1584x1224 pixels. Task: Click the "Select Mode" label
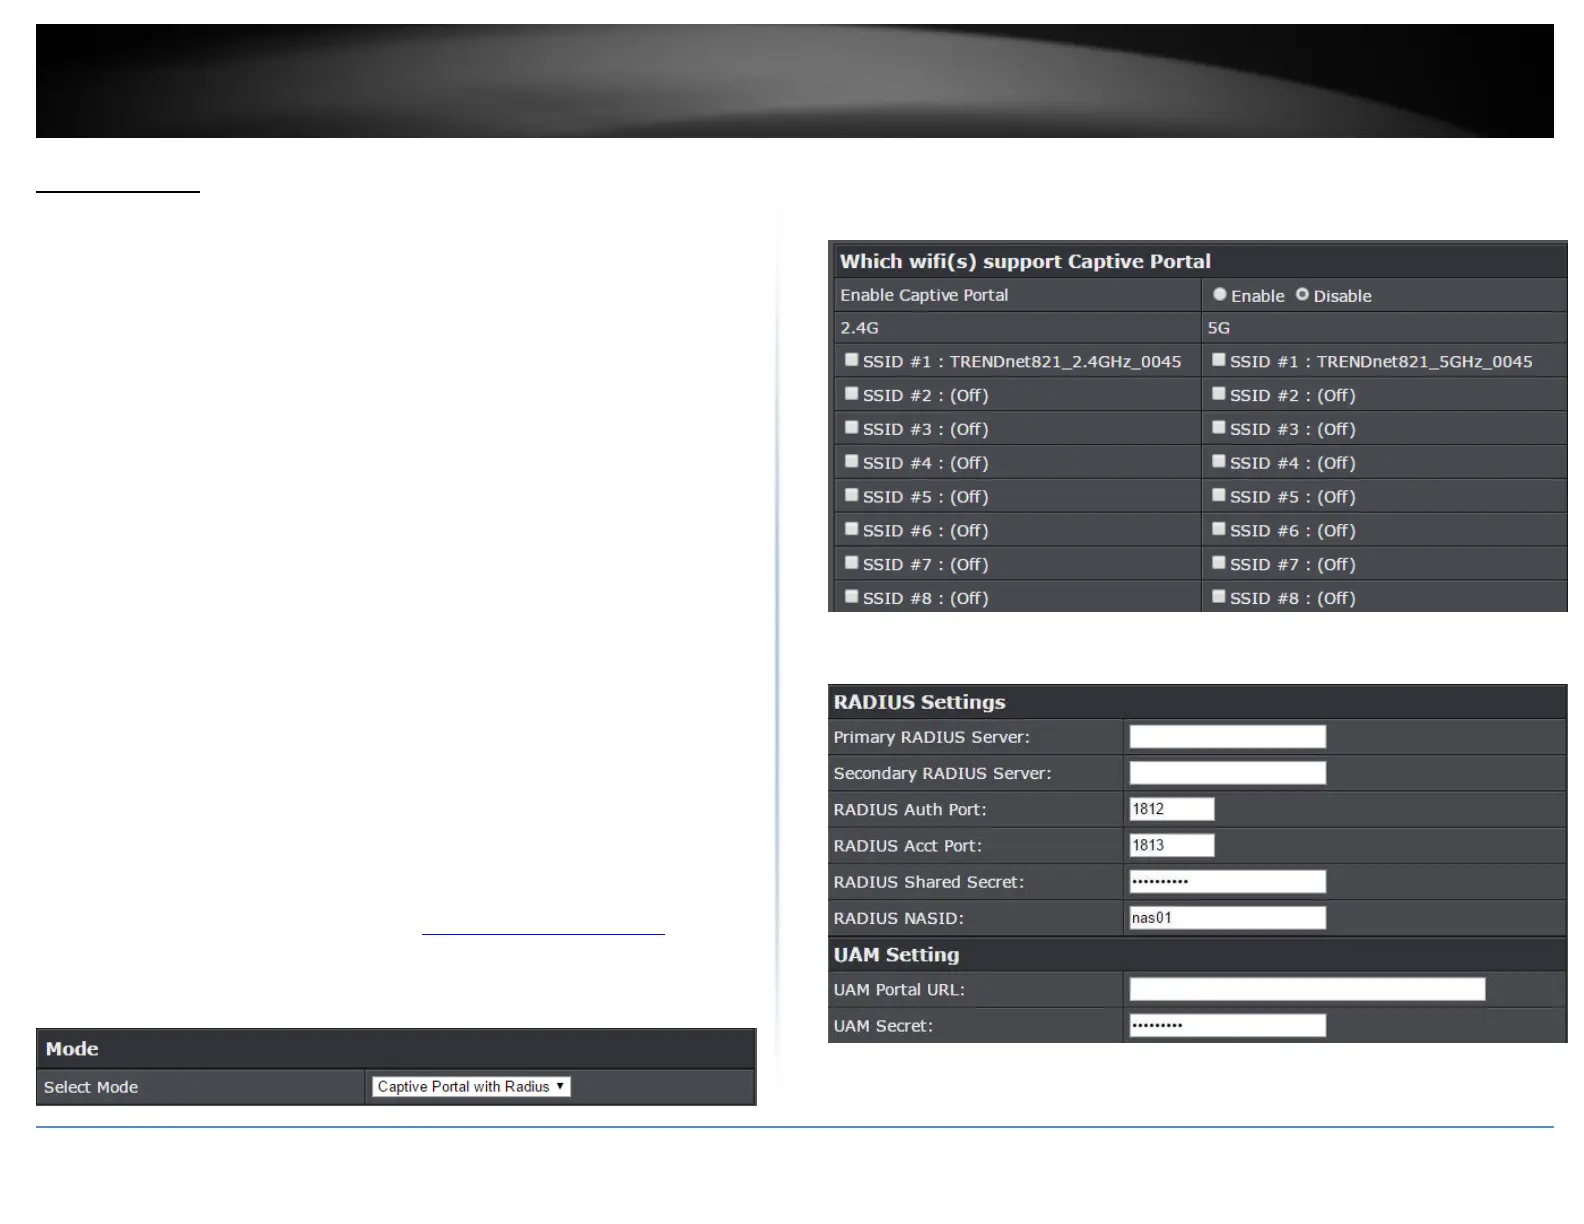(x=91, y=1087)
